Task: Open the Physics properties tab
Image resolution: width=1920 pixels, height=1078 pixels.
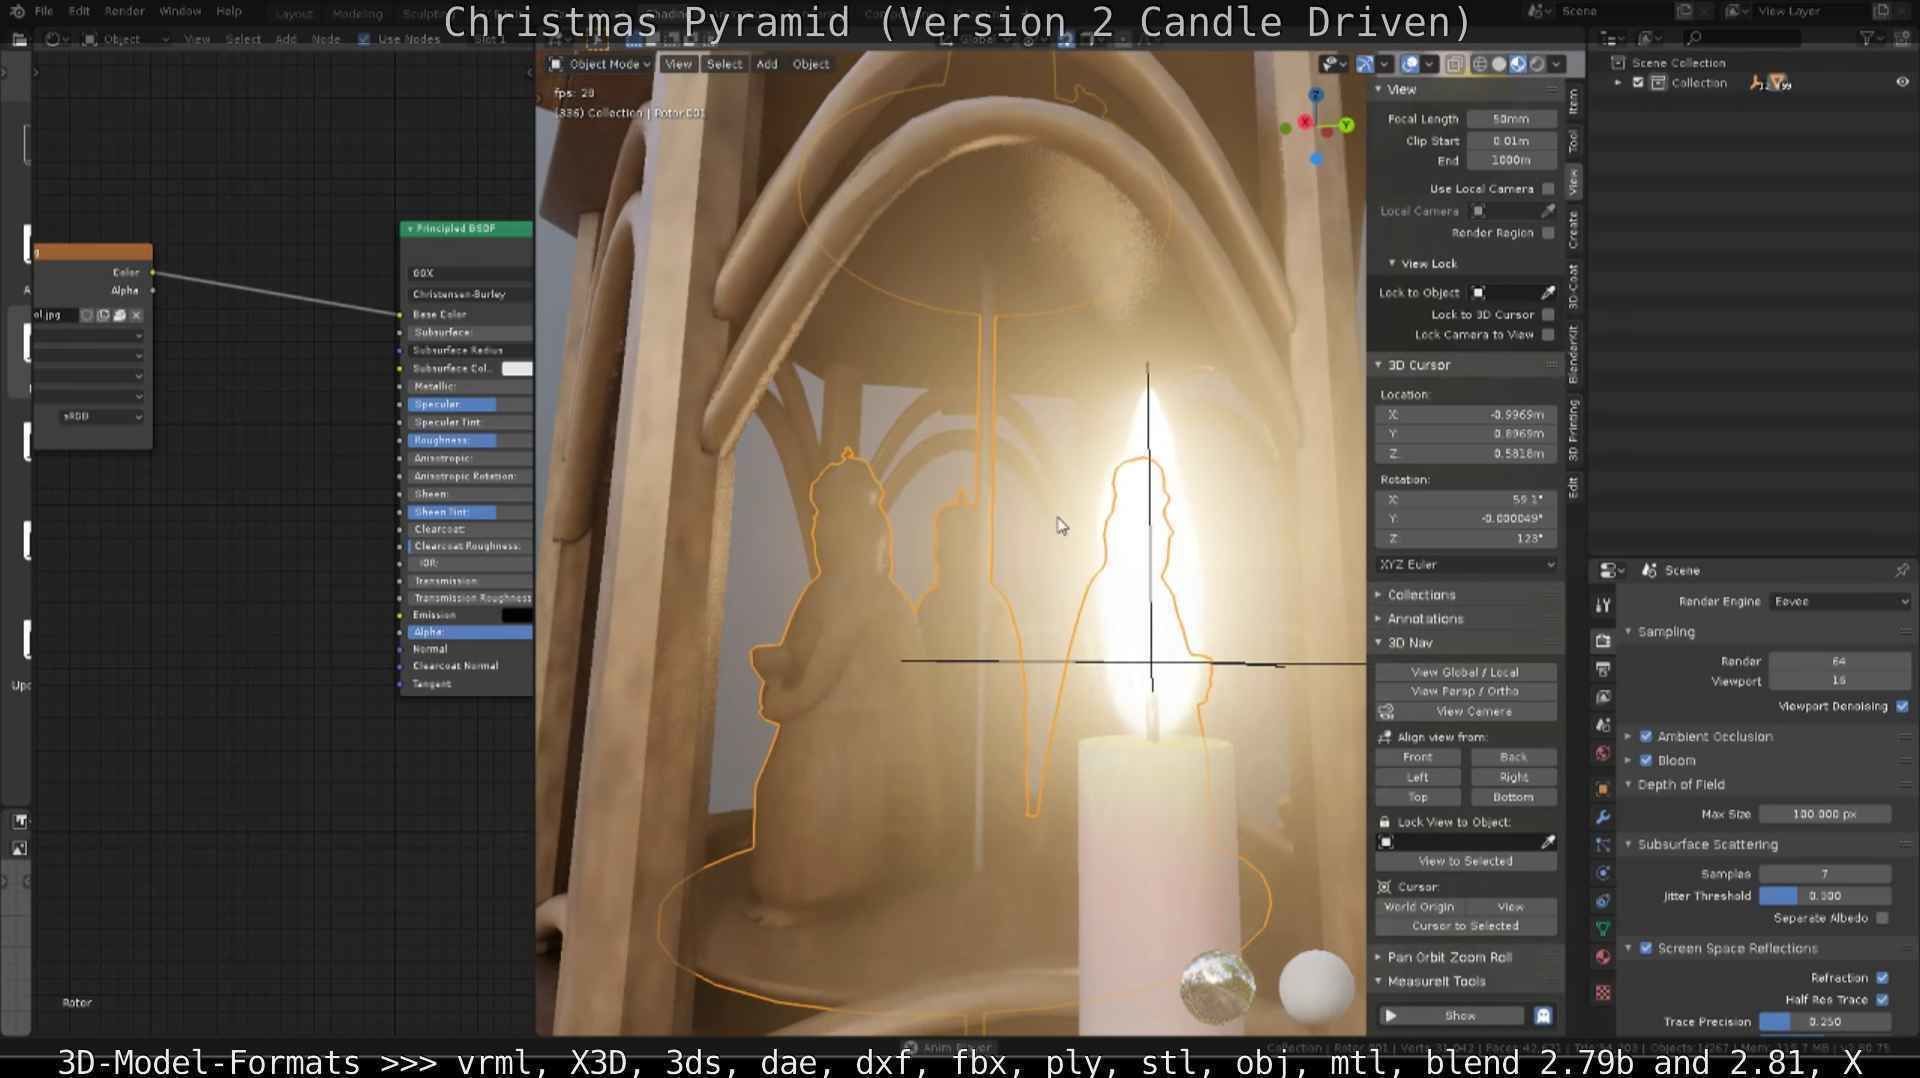Action: pyautogui.click(x=1603, y=873)
